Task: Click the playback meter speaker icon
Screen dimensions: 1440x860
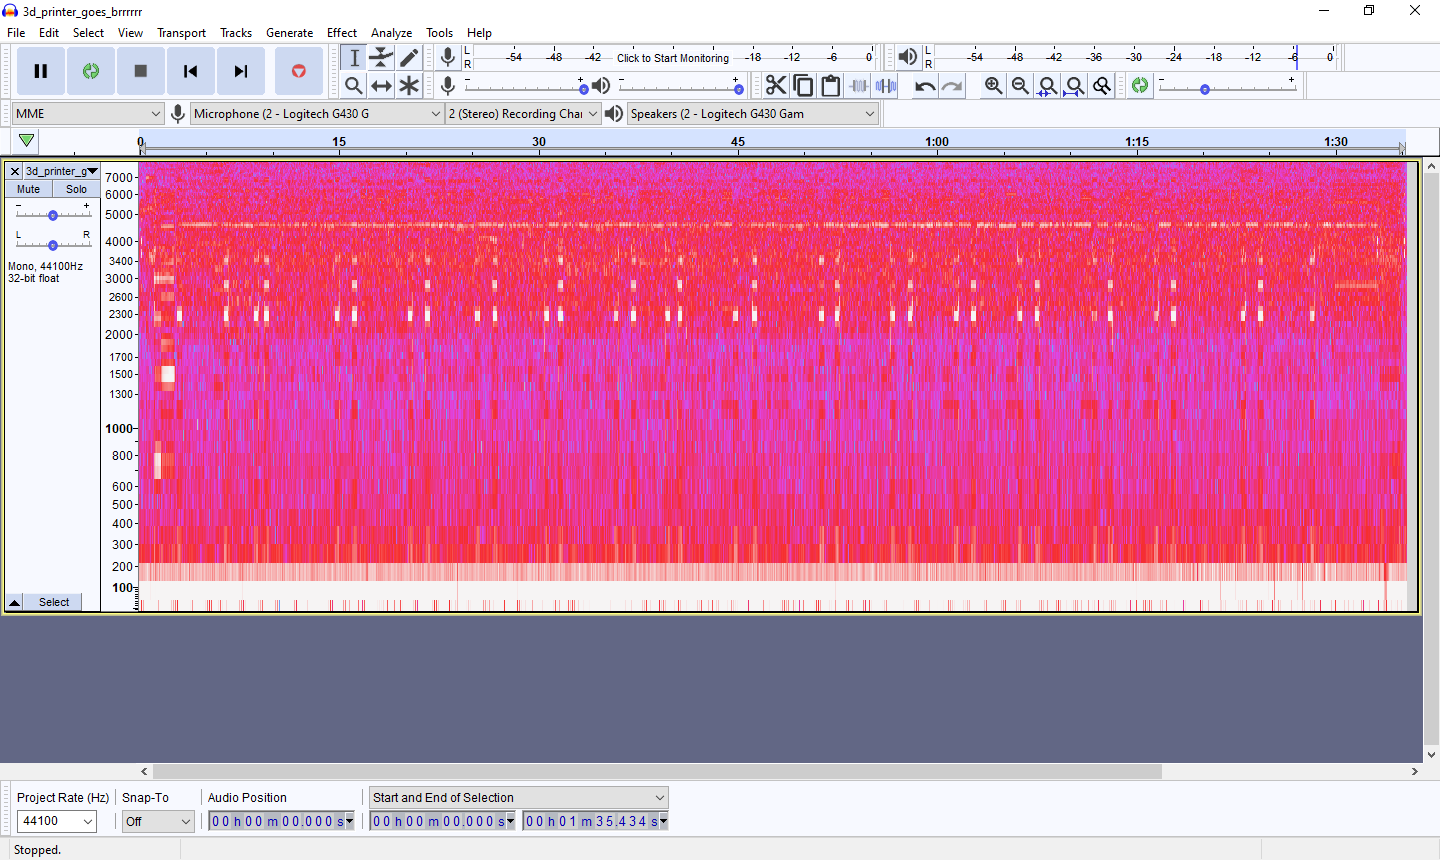Action: pyautogui.click(x=907, y=57)
